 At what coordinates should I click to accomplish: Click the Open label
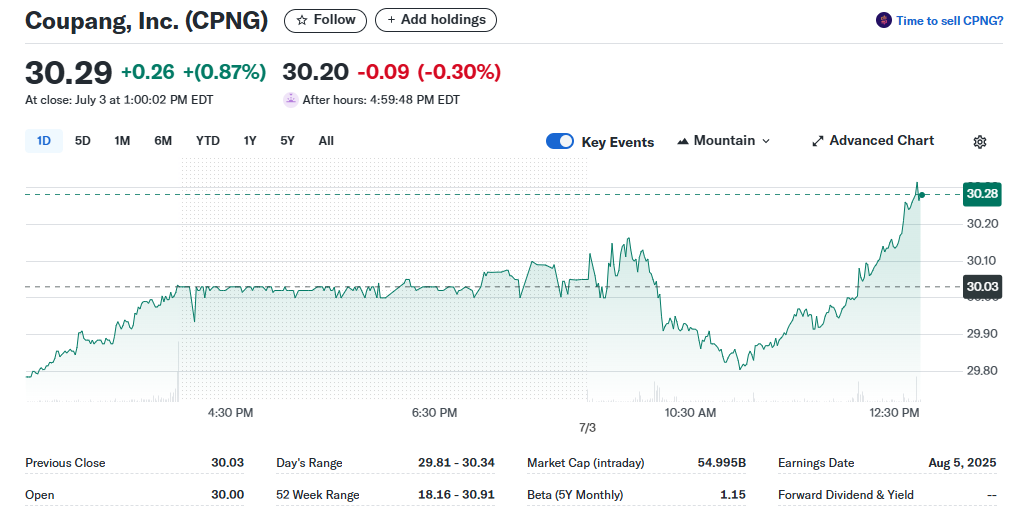(x=40, y=495)
